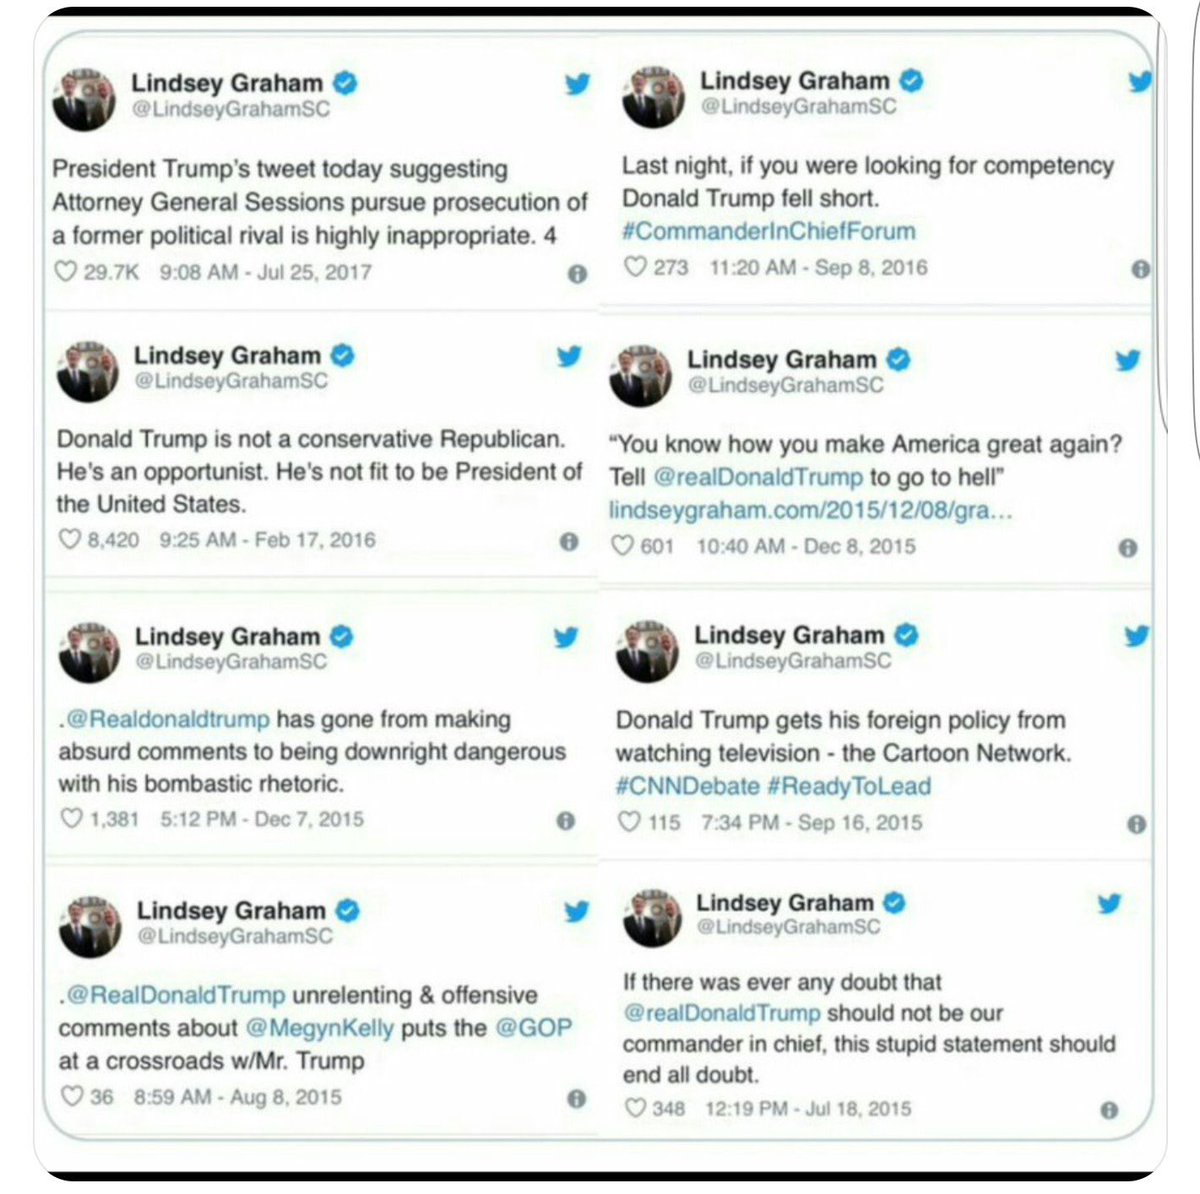Open the Twitter bird icon on the Dec 8, 2015 tweet
The width and height of the screenshot is (1200, 1194).
[1127, 360]
